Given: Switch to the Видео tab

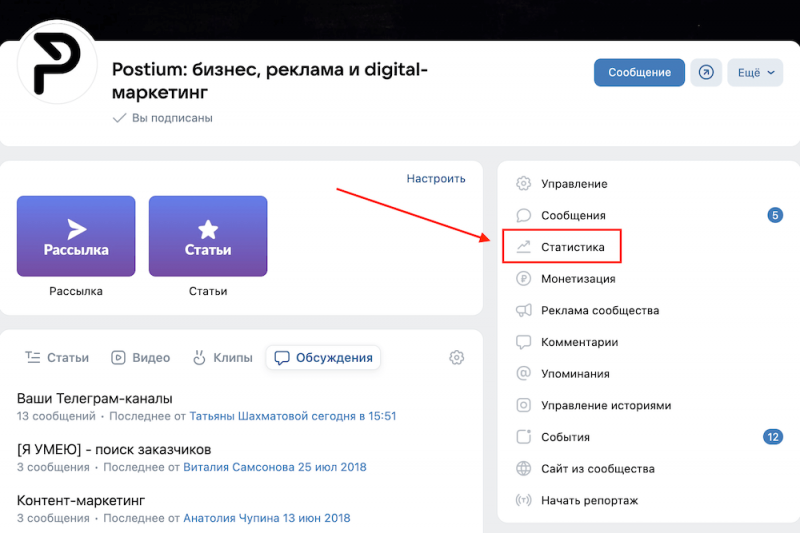Looking at the screenshot, I should click(140, 357).
